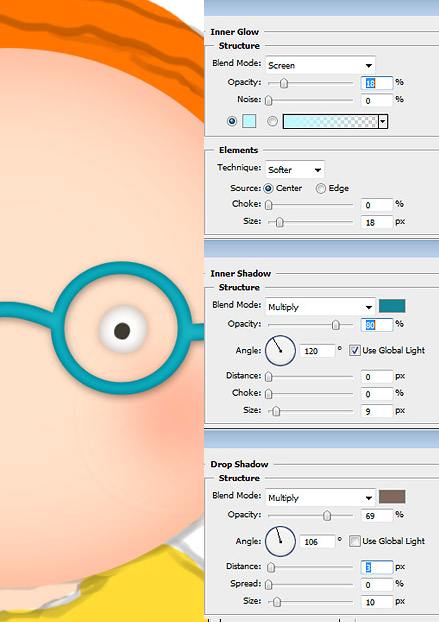This screenshot has width=439, height=622.
Task: Click Inner Shadow Opacity slider handle
Action: point(336,325)
